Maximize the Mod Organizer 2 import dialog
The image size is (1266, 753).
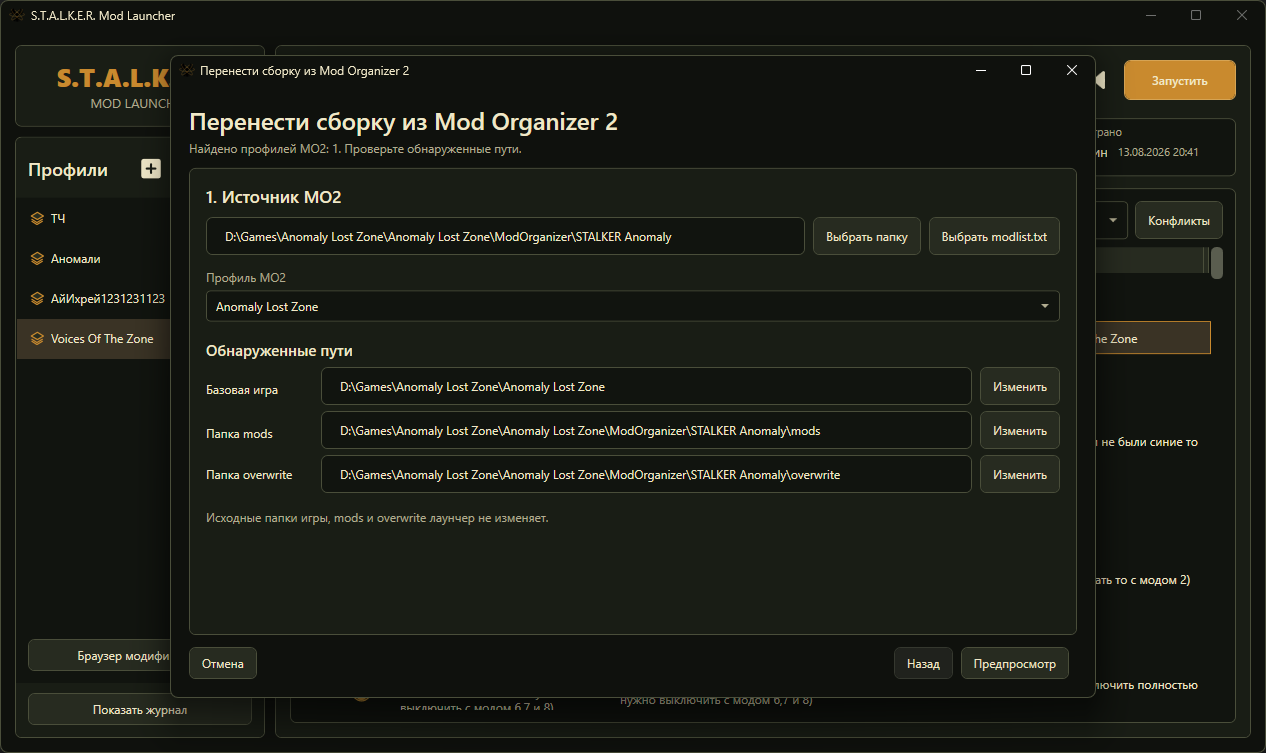[1025, 71]
